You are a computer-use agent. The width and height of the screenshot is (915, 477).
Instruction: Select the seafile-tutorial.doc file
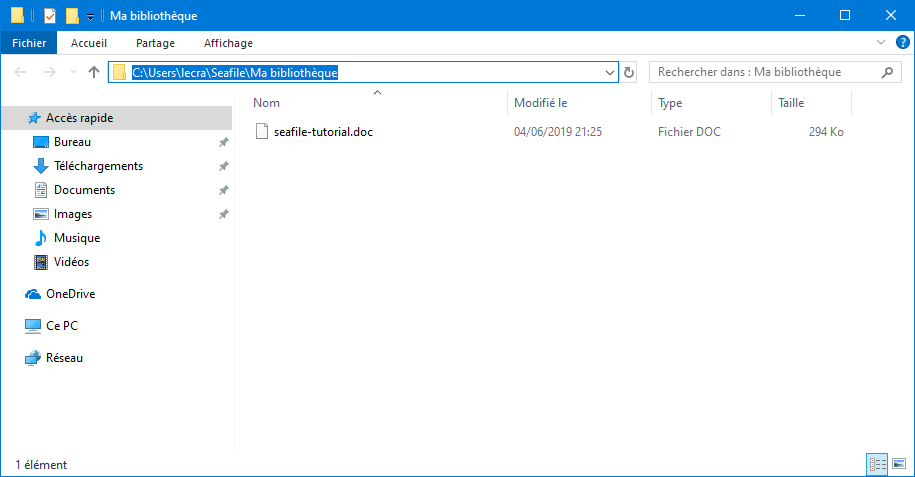point(323,132)
